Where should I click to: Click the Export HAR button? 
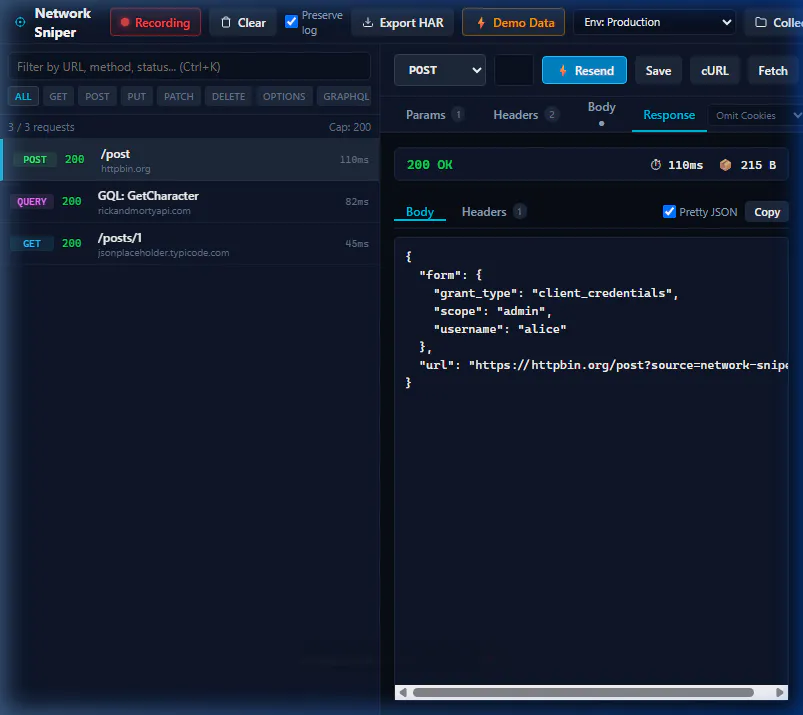click(403, 23)
